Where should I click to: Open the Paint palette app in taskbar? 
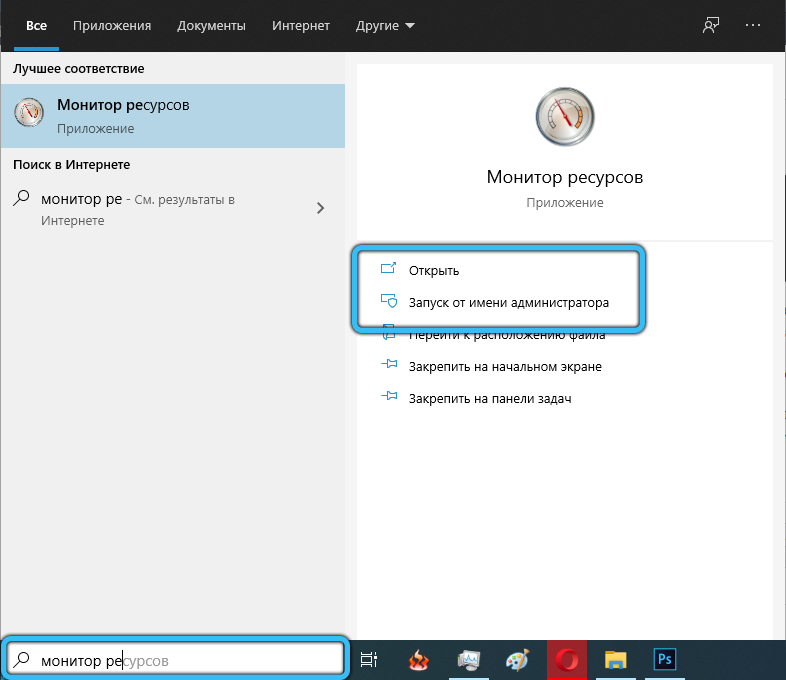click(x=519, y=660)
